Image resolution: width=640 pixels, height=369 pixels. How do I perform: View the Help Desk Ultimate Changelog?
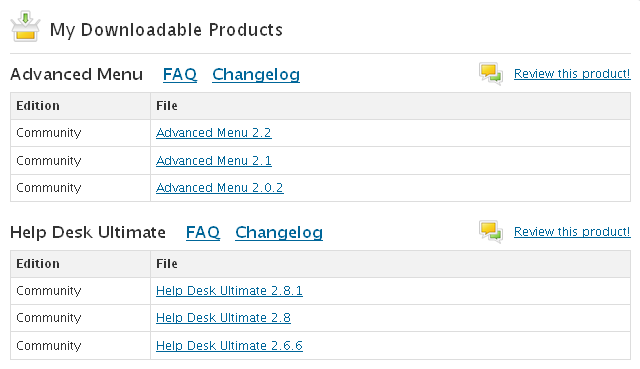tap(279, 233)
